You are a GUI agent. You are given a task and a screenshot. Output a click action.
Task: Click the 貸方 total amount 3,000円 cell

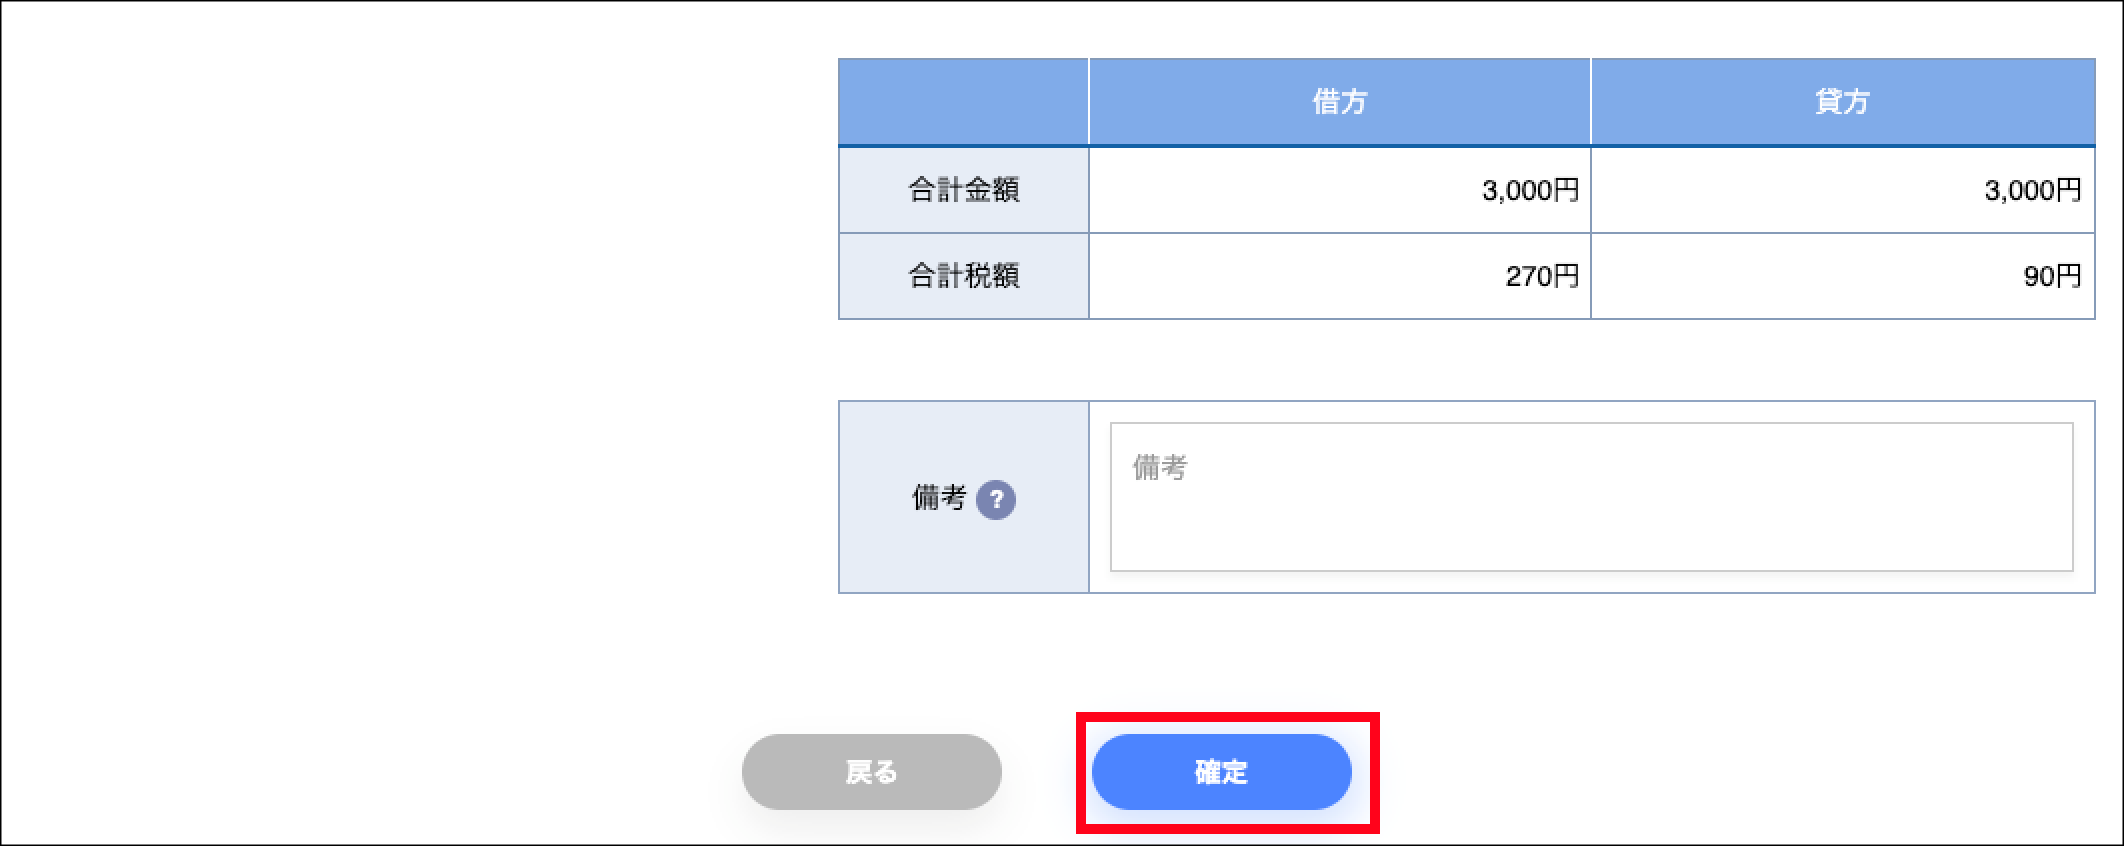coord(1842,190)
